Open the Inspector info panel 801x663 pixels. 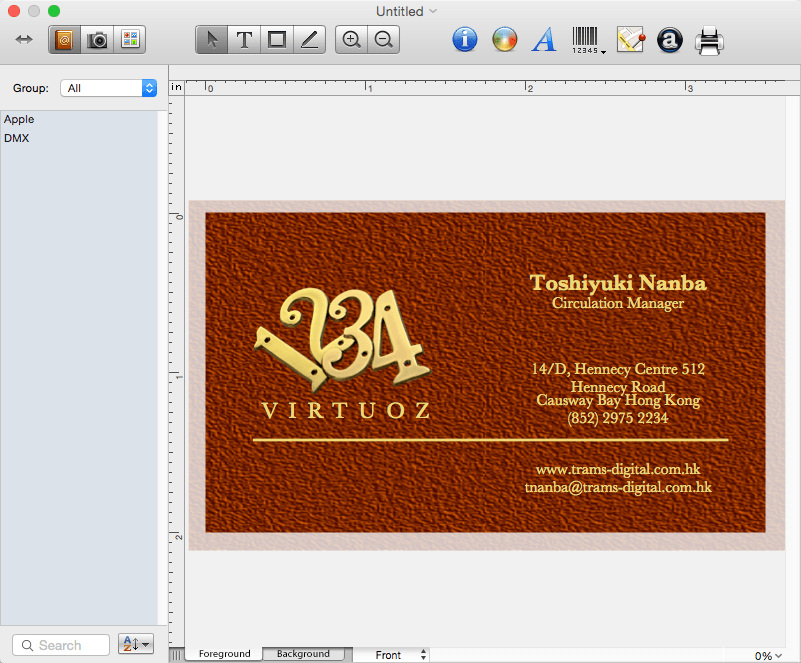coord(465,39)
